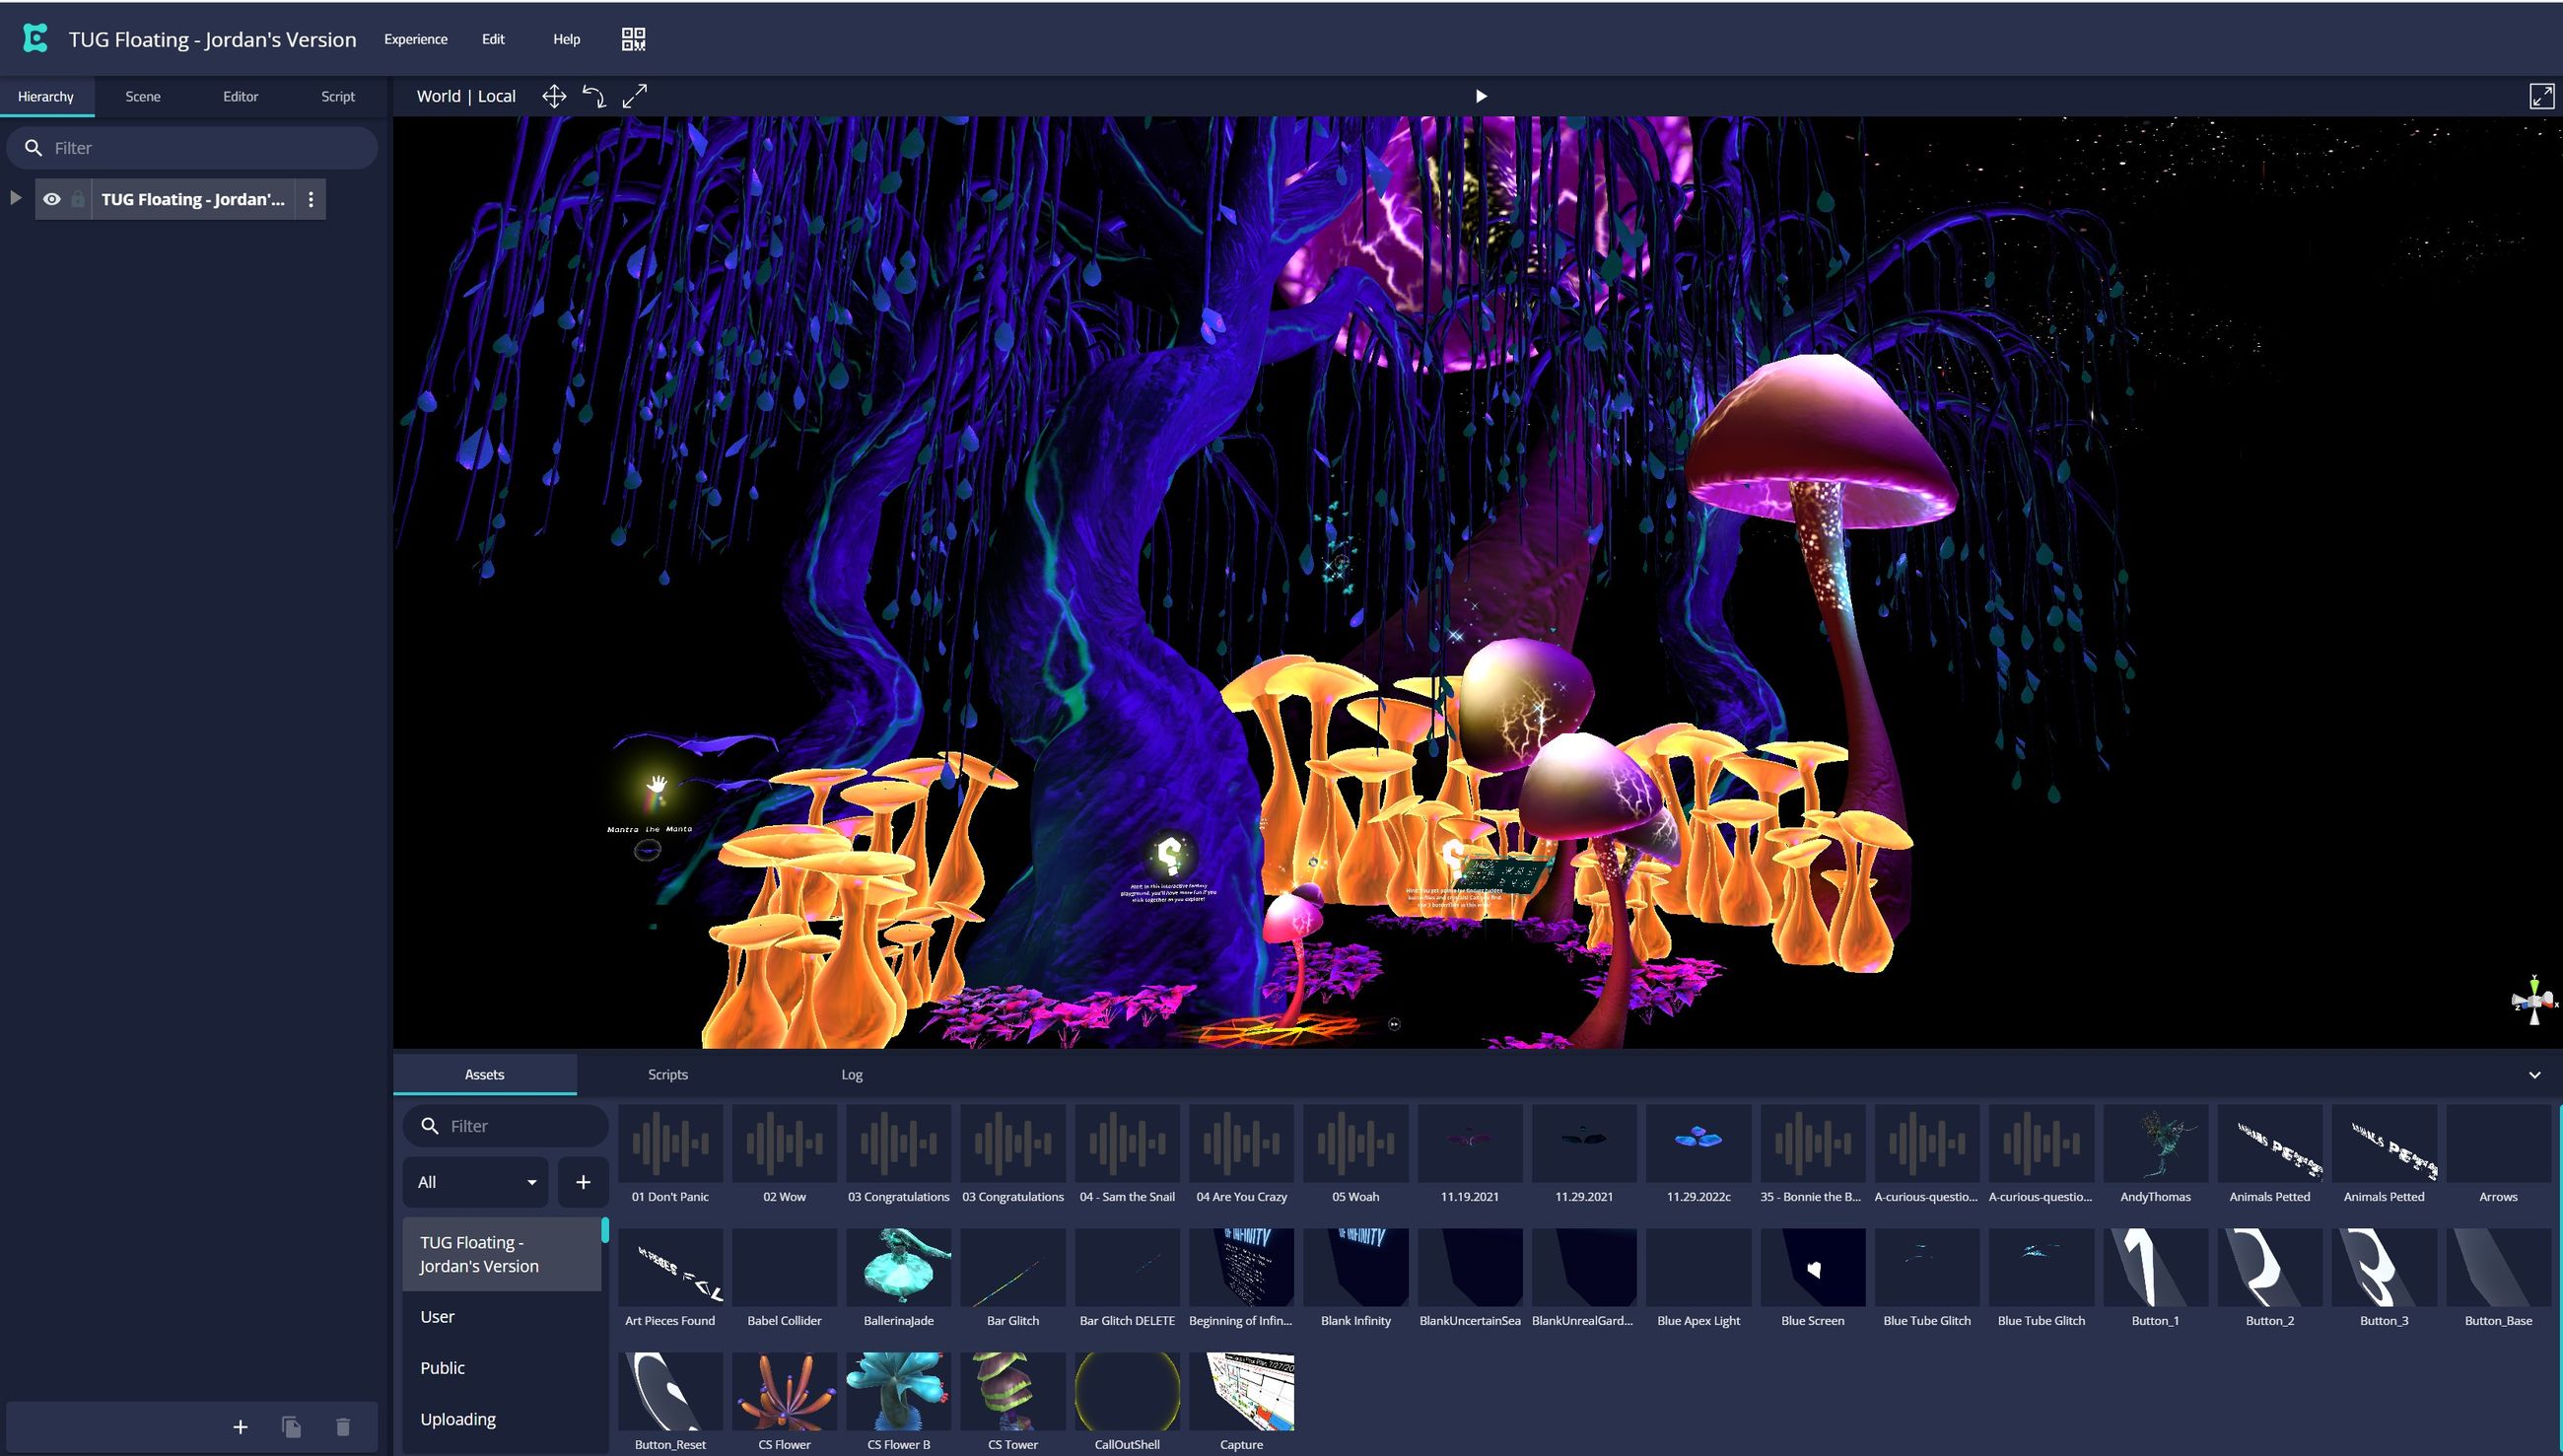Open the Experience menu

(x=416, y=39)
